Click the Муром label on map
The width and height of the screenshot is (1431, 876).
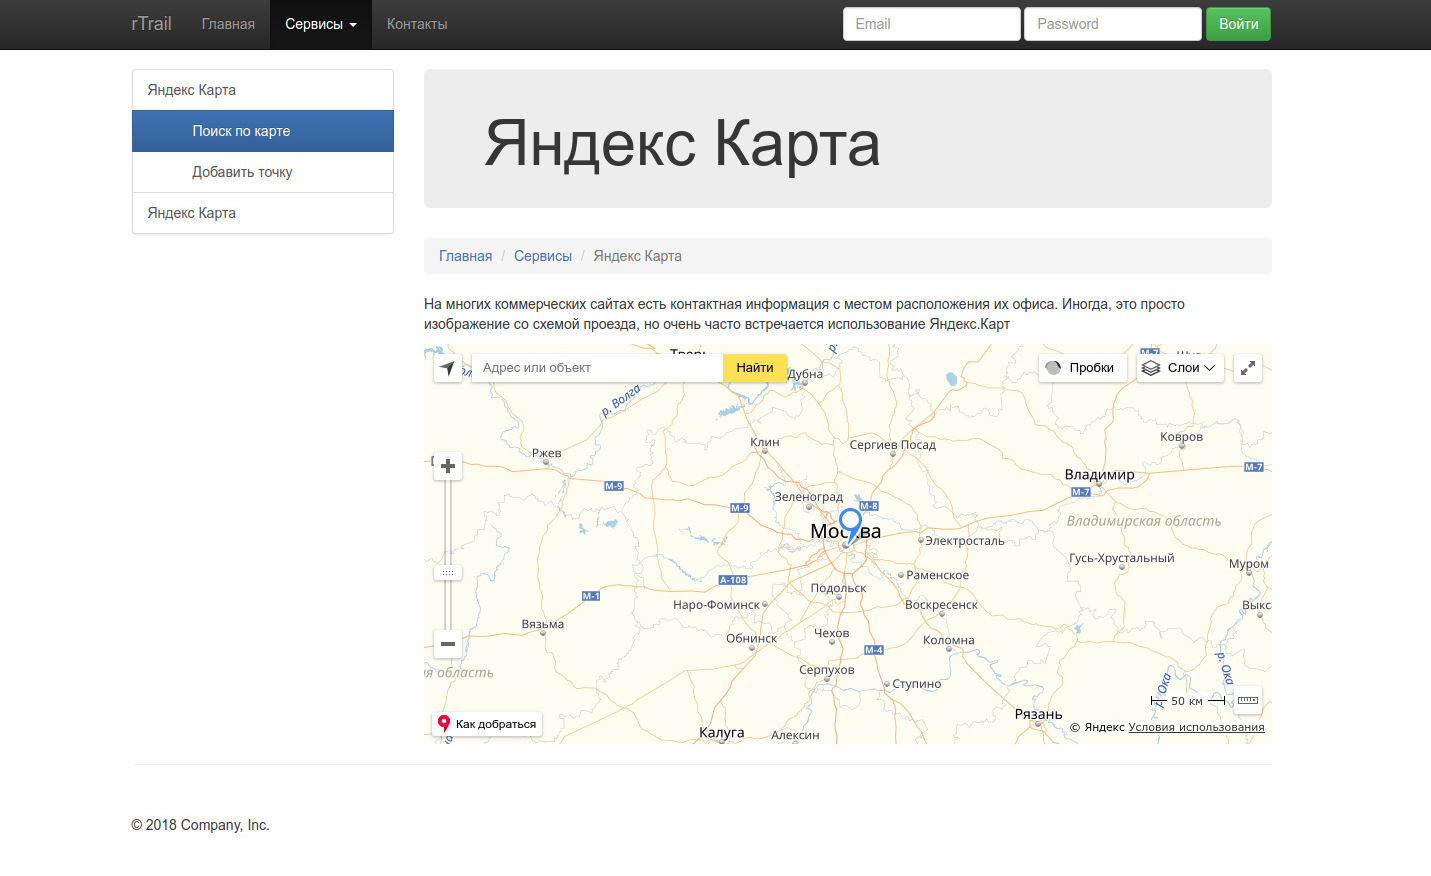(1249, 564)
